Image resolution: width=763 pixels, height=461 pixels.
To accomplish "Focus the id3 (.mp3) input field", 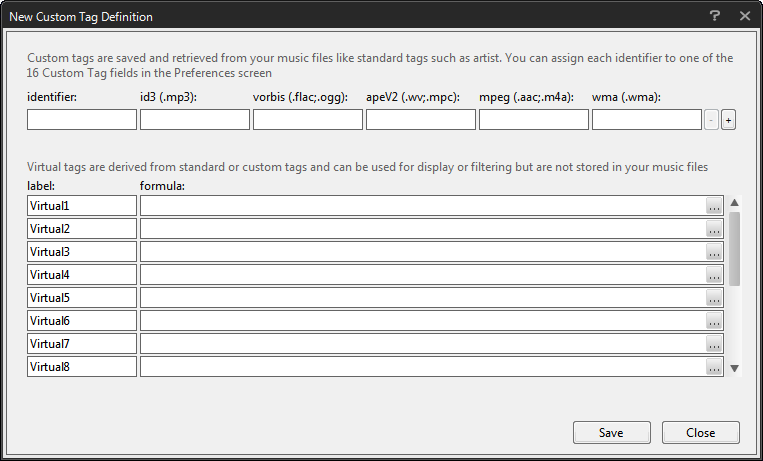I will pyautogui.click(x=195, y=120).
